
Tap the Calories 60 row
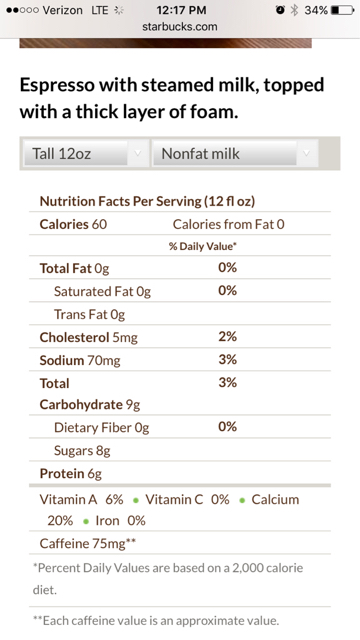[180, 224]
